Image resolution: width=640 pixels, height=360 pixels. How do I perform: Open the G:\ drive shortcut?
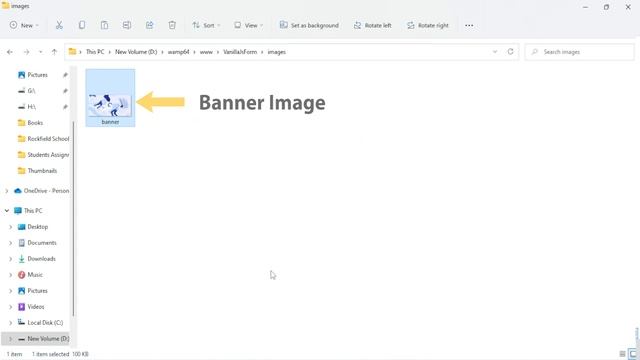31,91
